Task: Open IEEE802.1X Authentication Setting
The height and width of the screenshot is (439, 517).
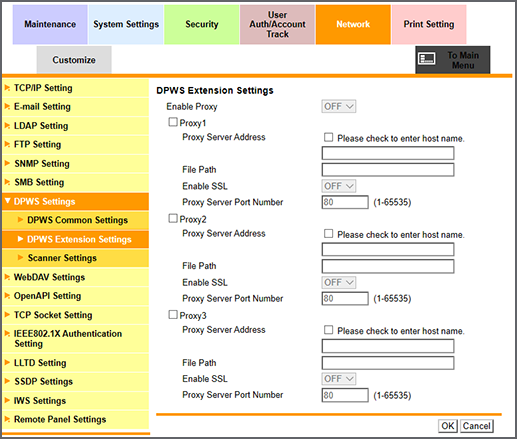Action: point(75,338)
